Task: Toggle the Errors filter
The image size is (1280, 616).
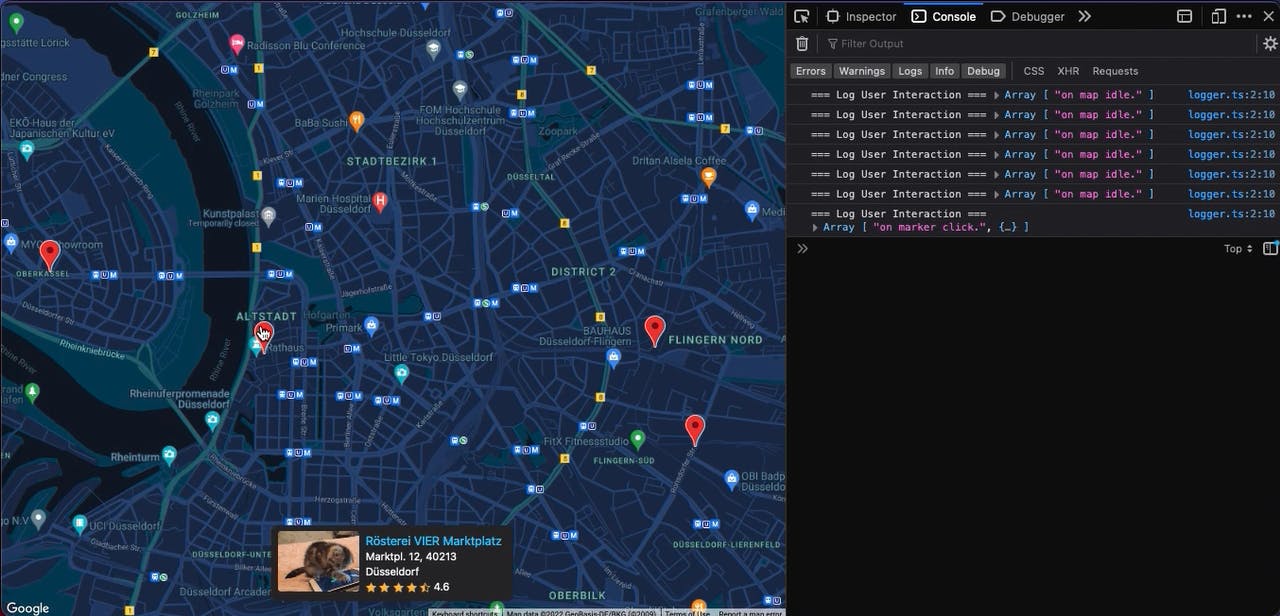Action: tap(810, 71)
